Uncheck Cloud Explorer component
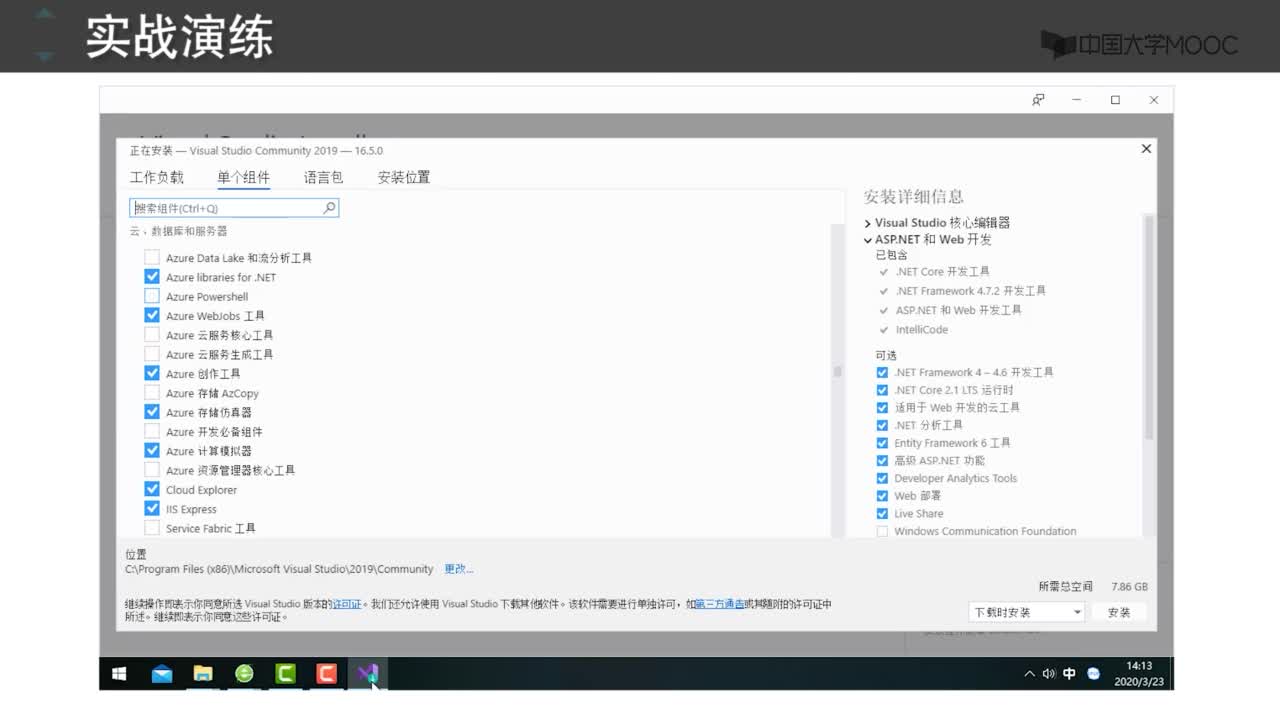Image resolution: width=1280 pixels, height=720 pixels. (152, 489)
